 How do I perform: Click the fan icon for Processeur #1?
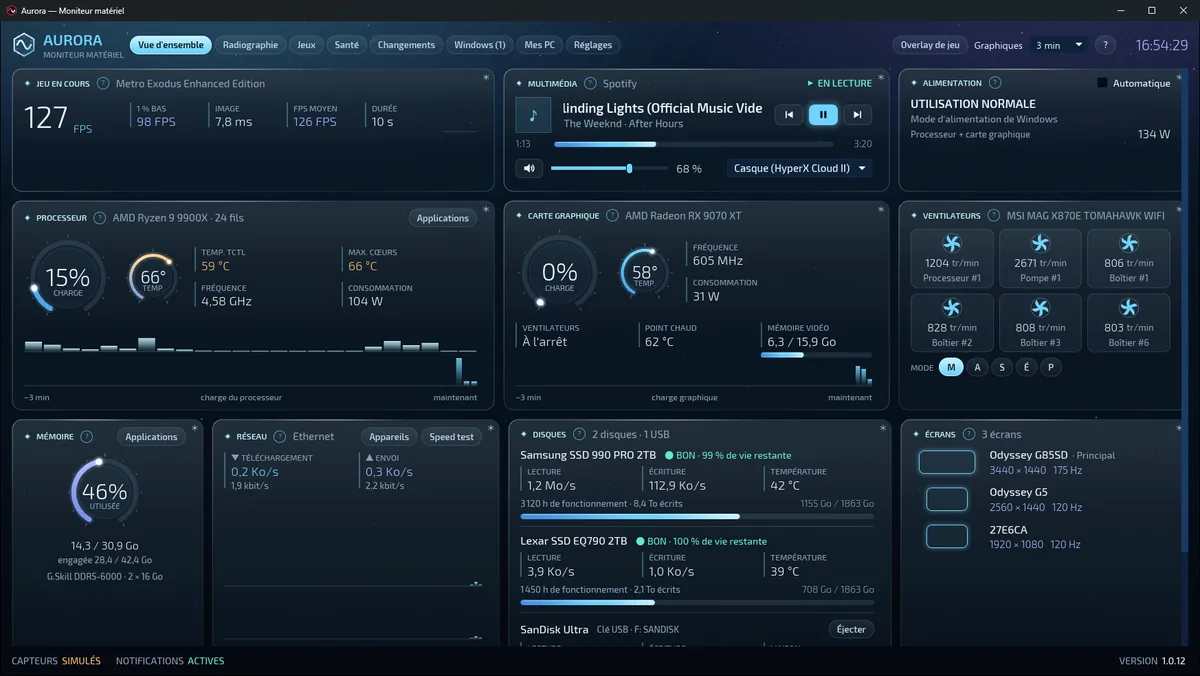(x=952, y=243)
